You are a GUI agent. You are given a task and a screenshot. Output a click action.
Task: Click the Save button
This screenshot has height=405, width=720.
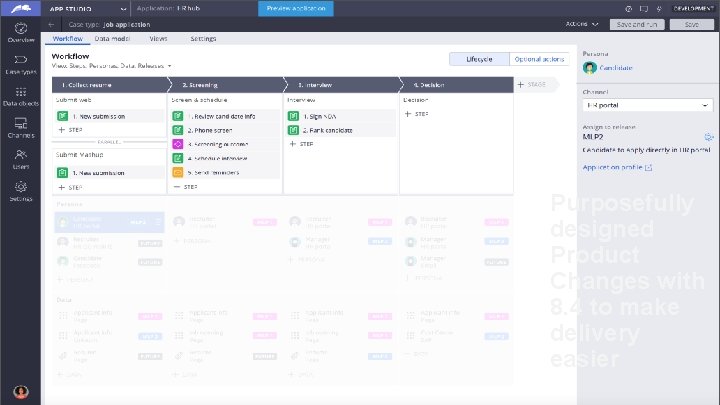pos(692,24)
